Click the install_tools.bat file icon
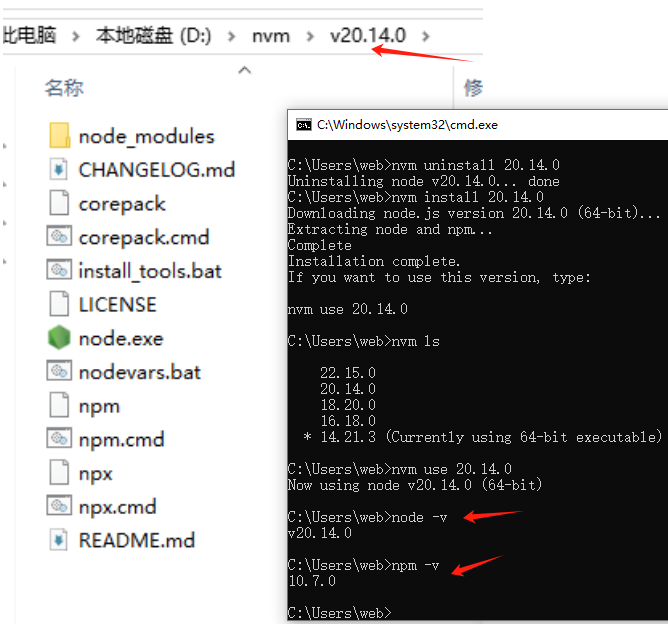Image resolution: width=668 pixels, height=624 pixels. tap(59, 271)
